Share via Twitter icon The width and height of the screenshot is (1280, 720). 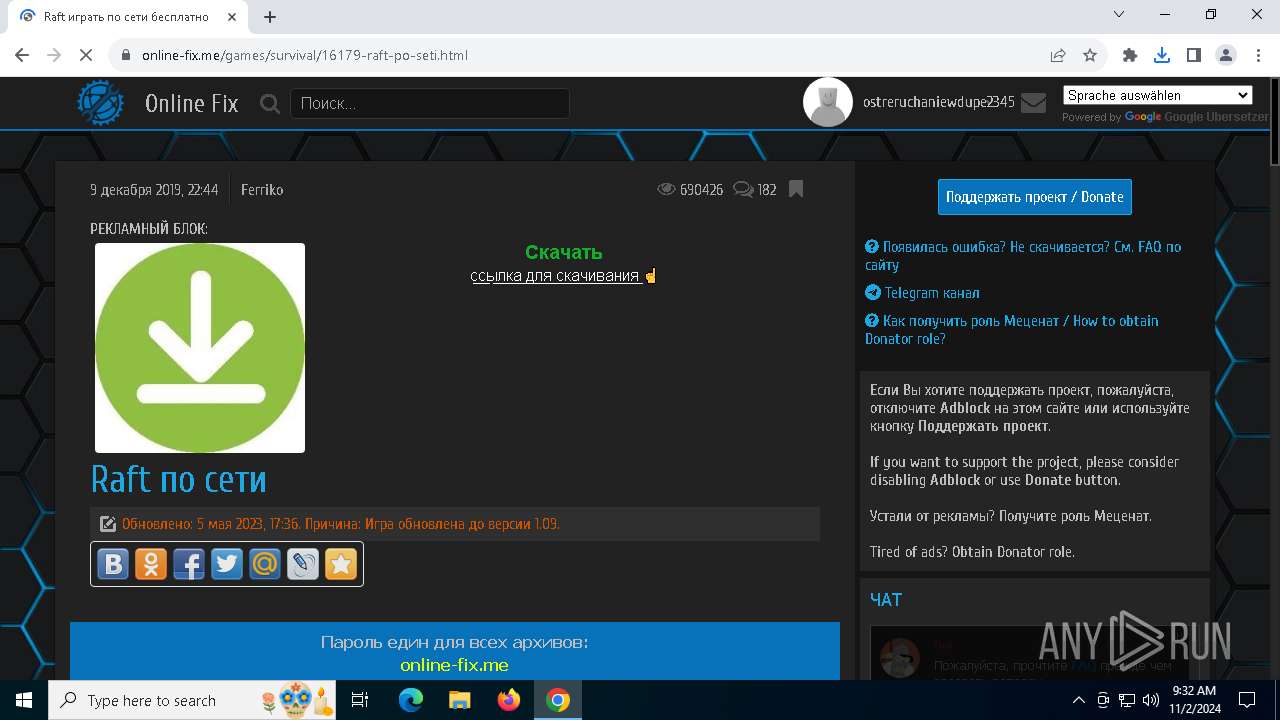pos(227,564)
